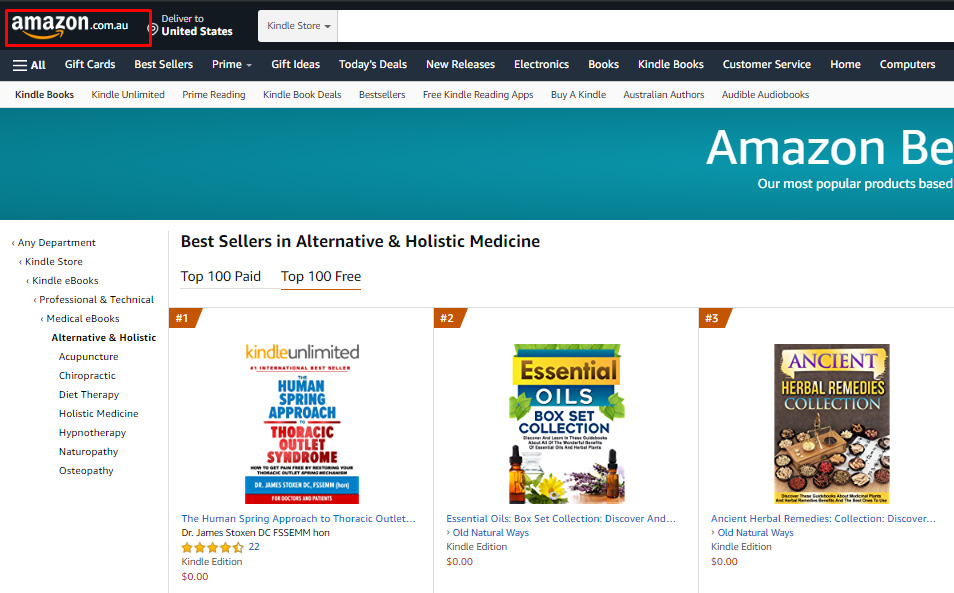
Task: Open Kindle Book Deals submenu item
Action: (x=302, y=95)
